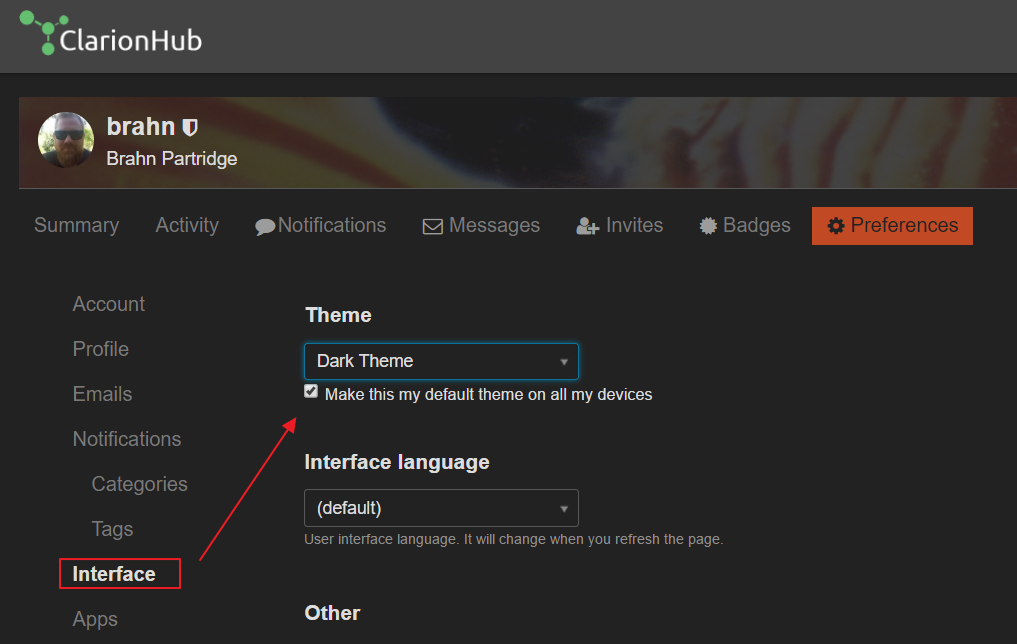1017x644 pixels.
Task: Click the Preferences gear icon
Action: (836, 226)
